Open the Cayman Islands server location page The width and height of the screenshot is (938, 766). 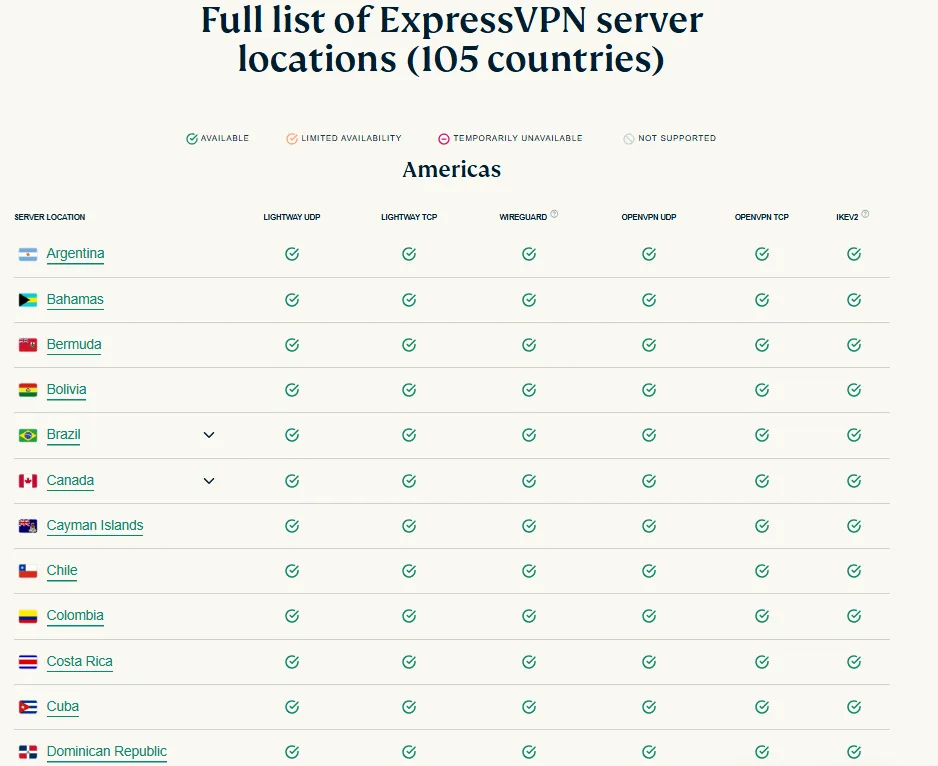[x=94, y=525]
